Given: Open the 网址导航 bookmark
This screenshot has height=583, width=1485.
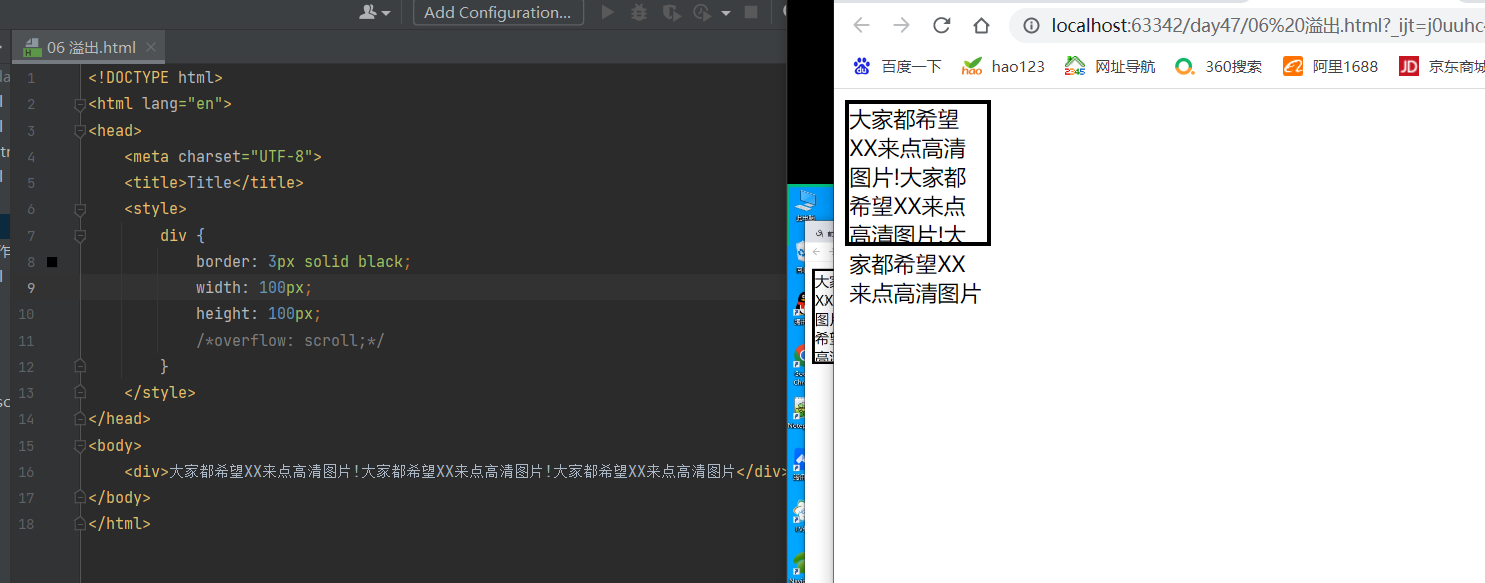Looking at the screenshot, I should click(x=1110, y=66).
